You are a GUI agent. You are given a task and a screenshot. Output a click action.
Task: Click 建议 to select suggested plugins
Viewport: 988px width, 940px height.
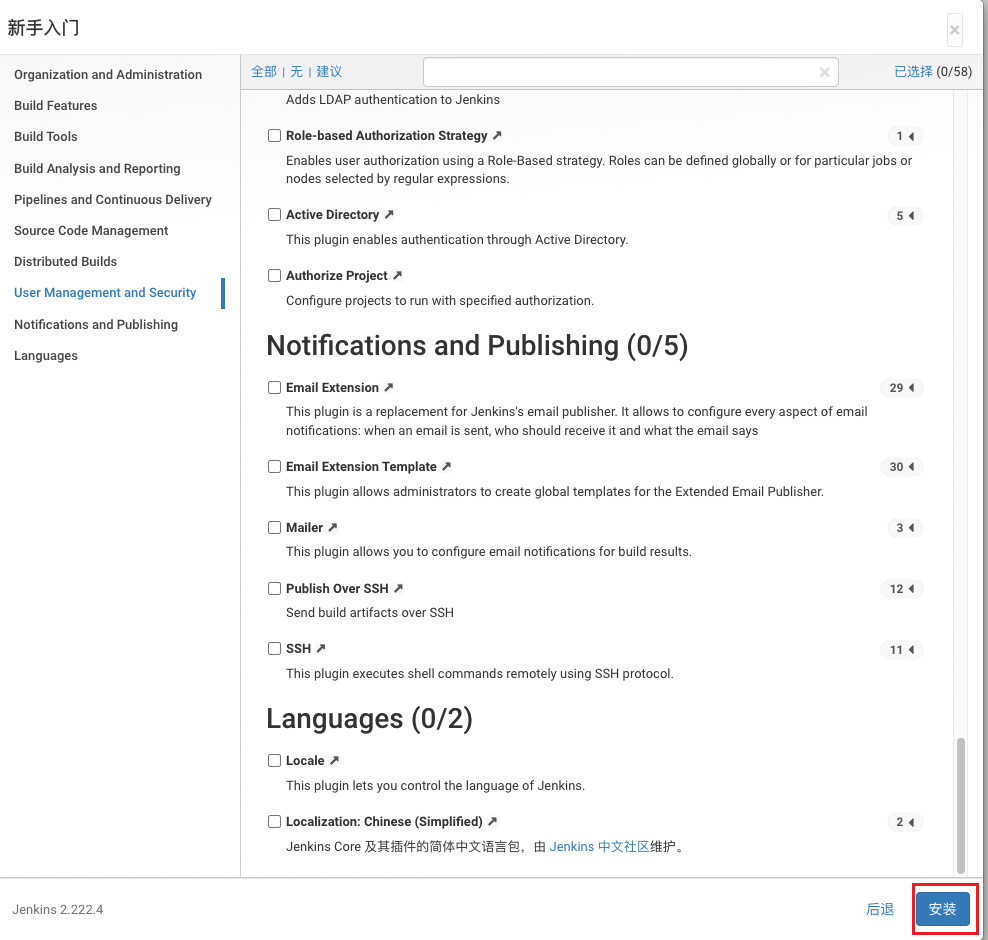pyautogui.click(x=329, y=72)
